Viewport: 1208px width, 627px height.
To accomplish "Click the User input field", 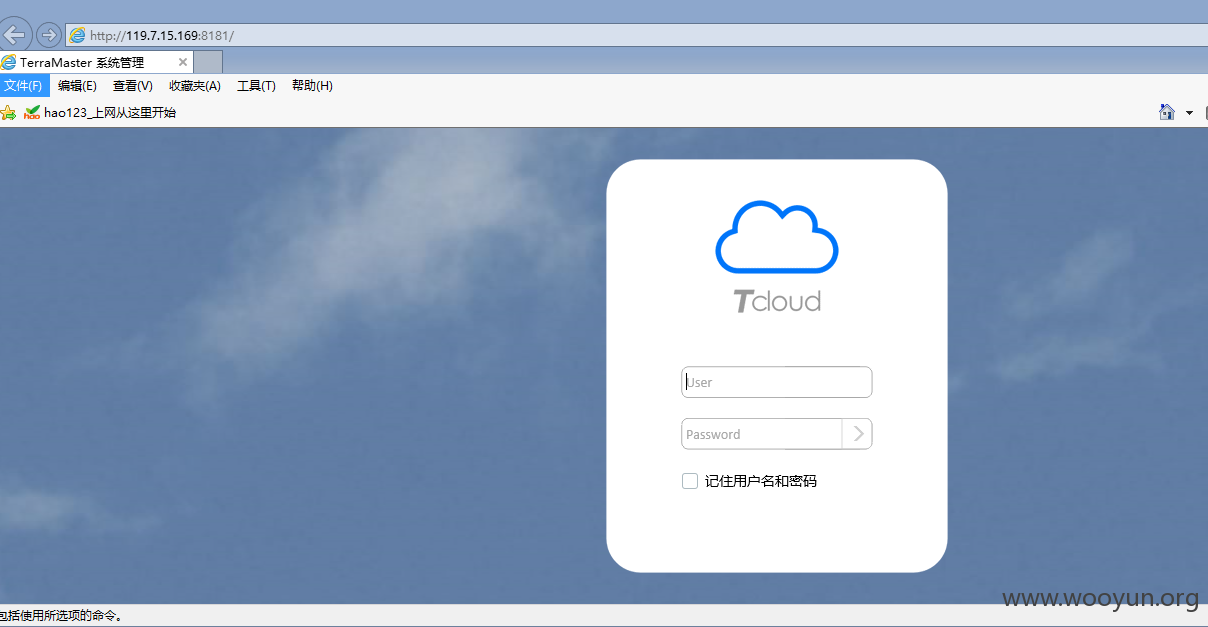I will (777, 382).
